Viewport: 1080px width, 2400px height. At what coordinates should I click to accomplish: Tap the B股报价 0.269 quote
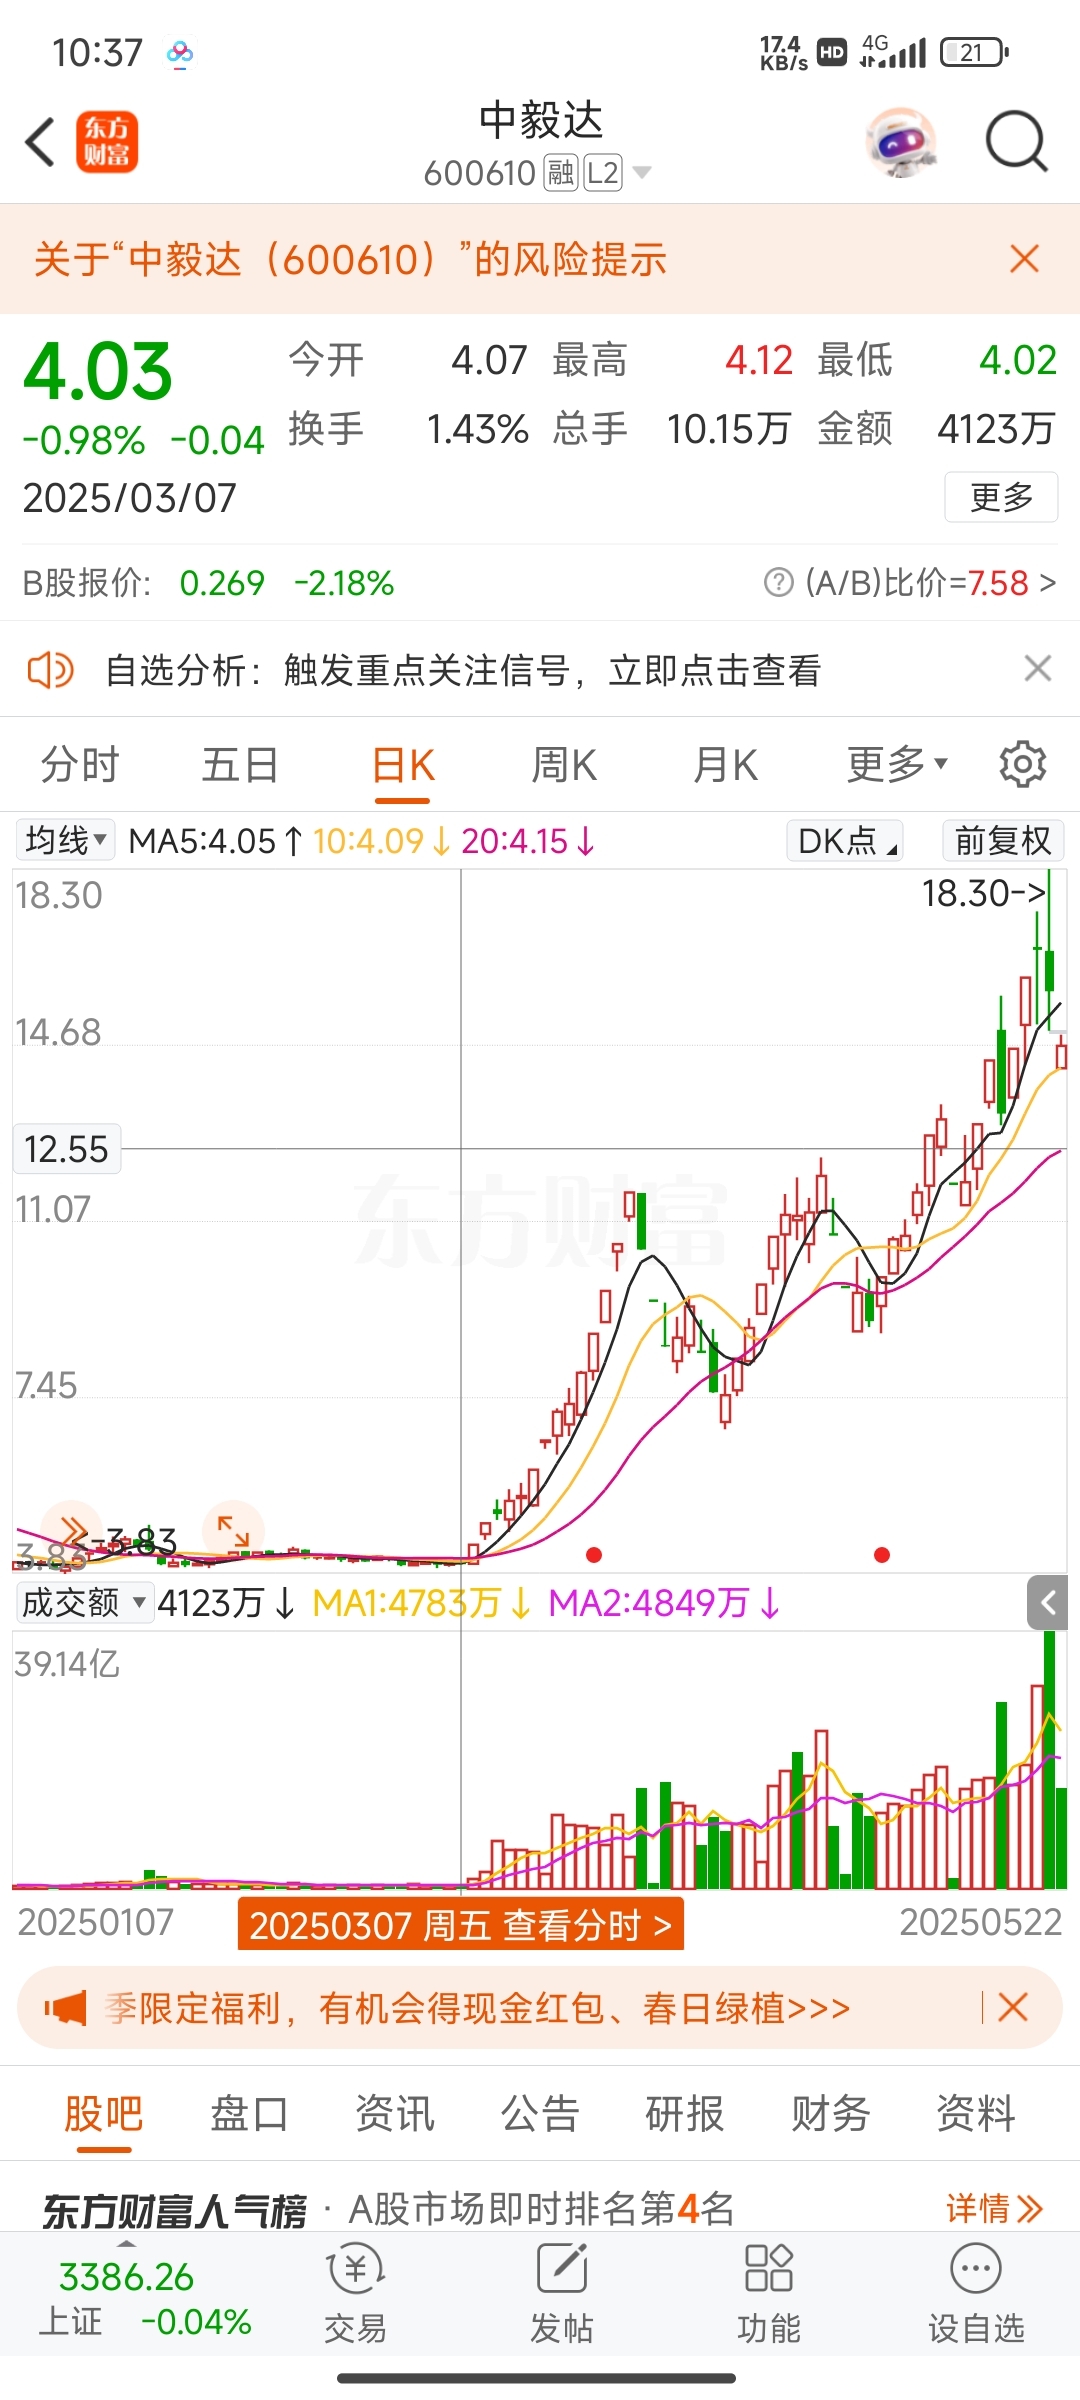click(208, 582)
